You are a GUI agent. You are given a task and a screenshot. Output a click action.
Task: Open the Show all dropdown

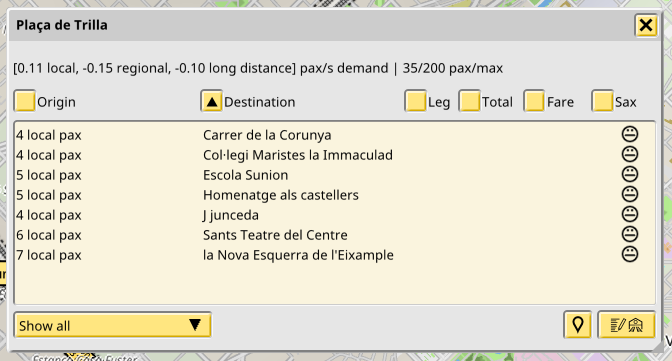(112, 325)
